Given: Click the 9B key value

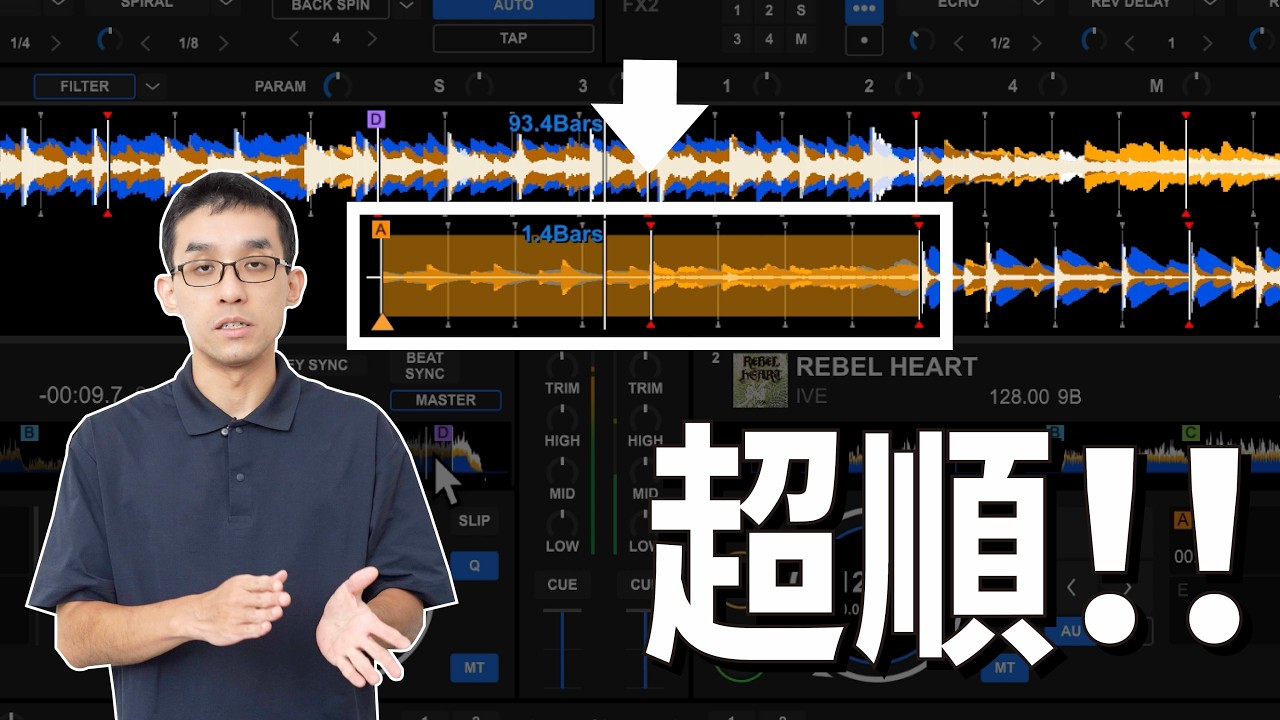Looking at the screenshot, I should pyautogui.click(x=1070, y=397).
